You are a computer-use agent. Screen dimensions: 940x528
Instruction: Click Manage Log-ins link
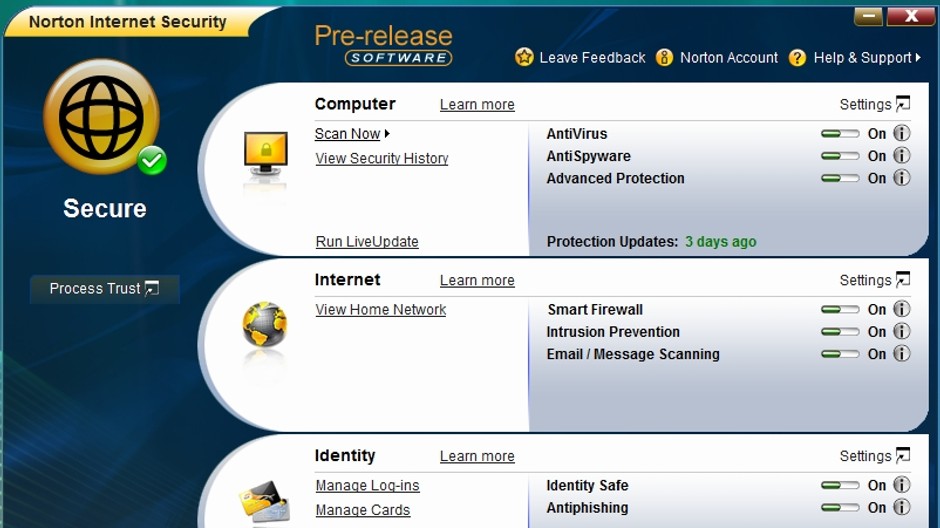(367, 485)
